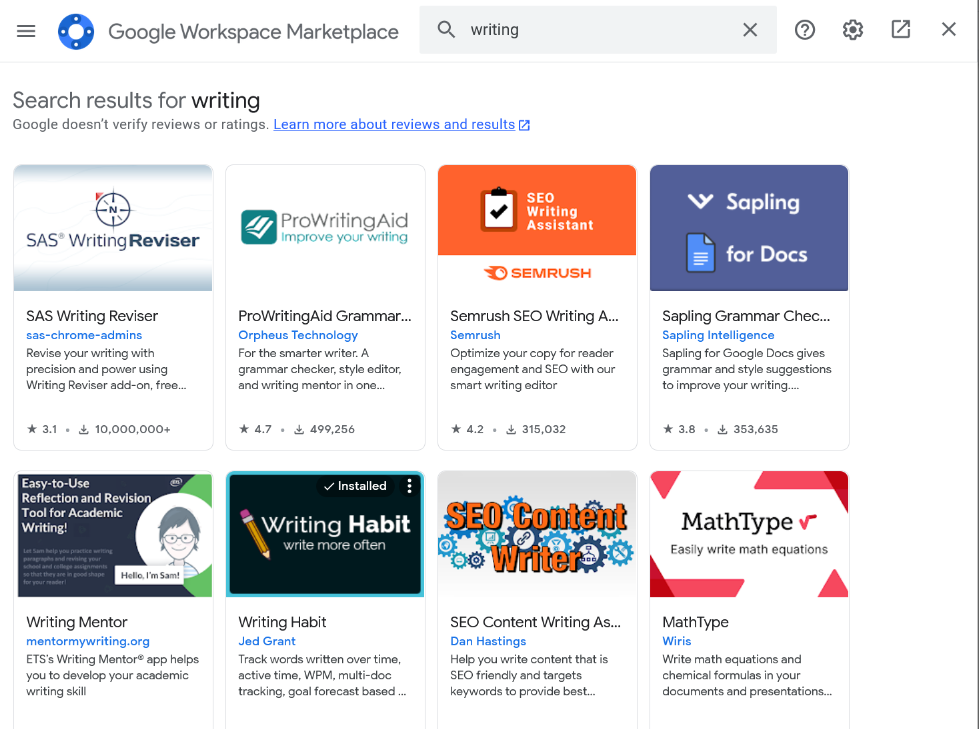
Task: Open the SEO Writing Assistant Semrush banner
Action: tap(537, 228)
